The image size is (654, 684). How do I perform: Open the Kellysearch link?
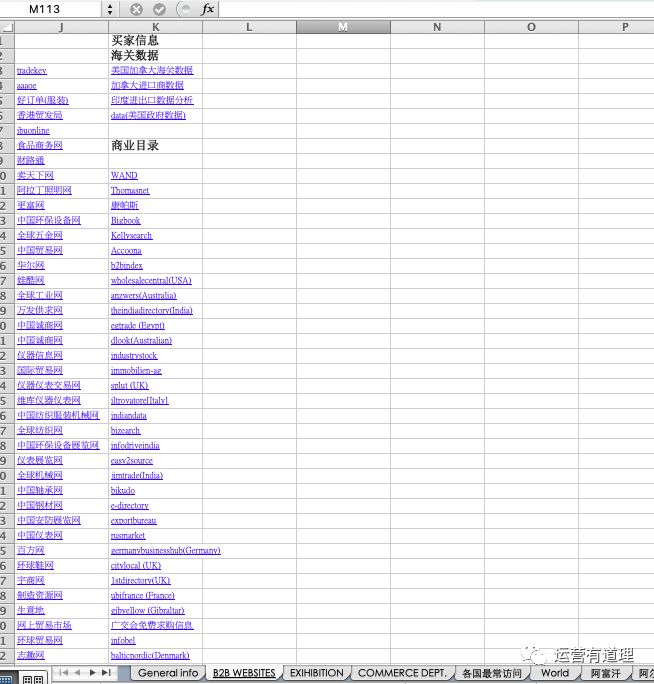[131, 236]
